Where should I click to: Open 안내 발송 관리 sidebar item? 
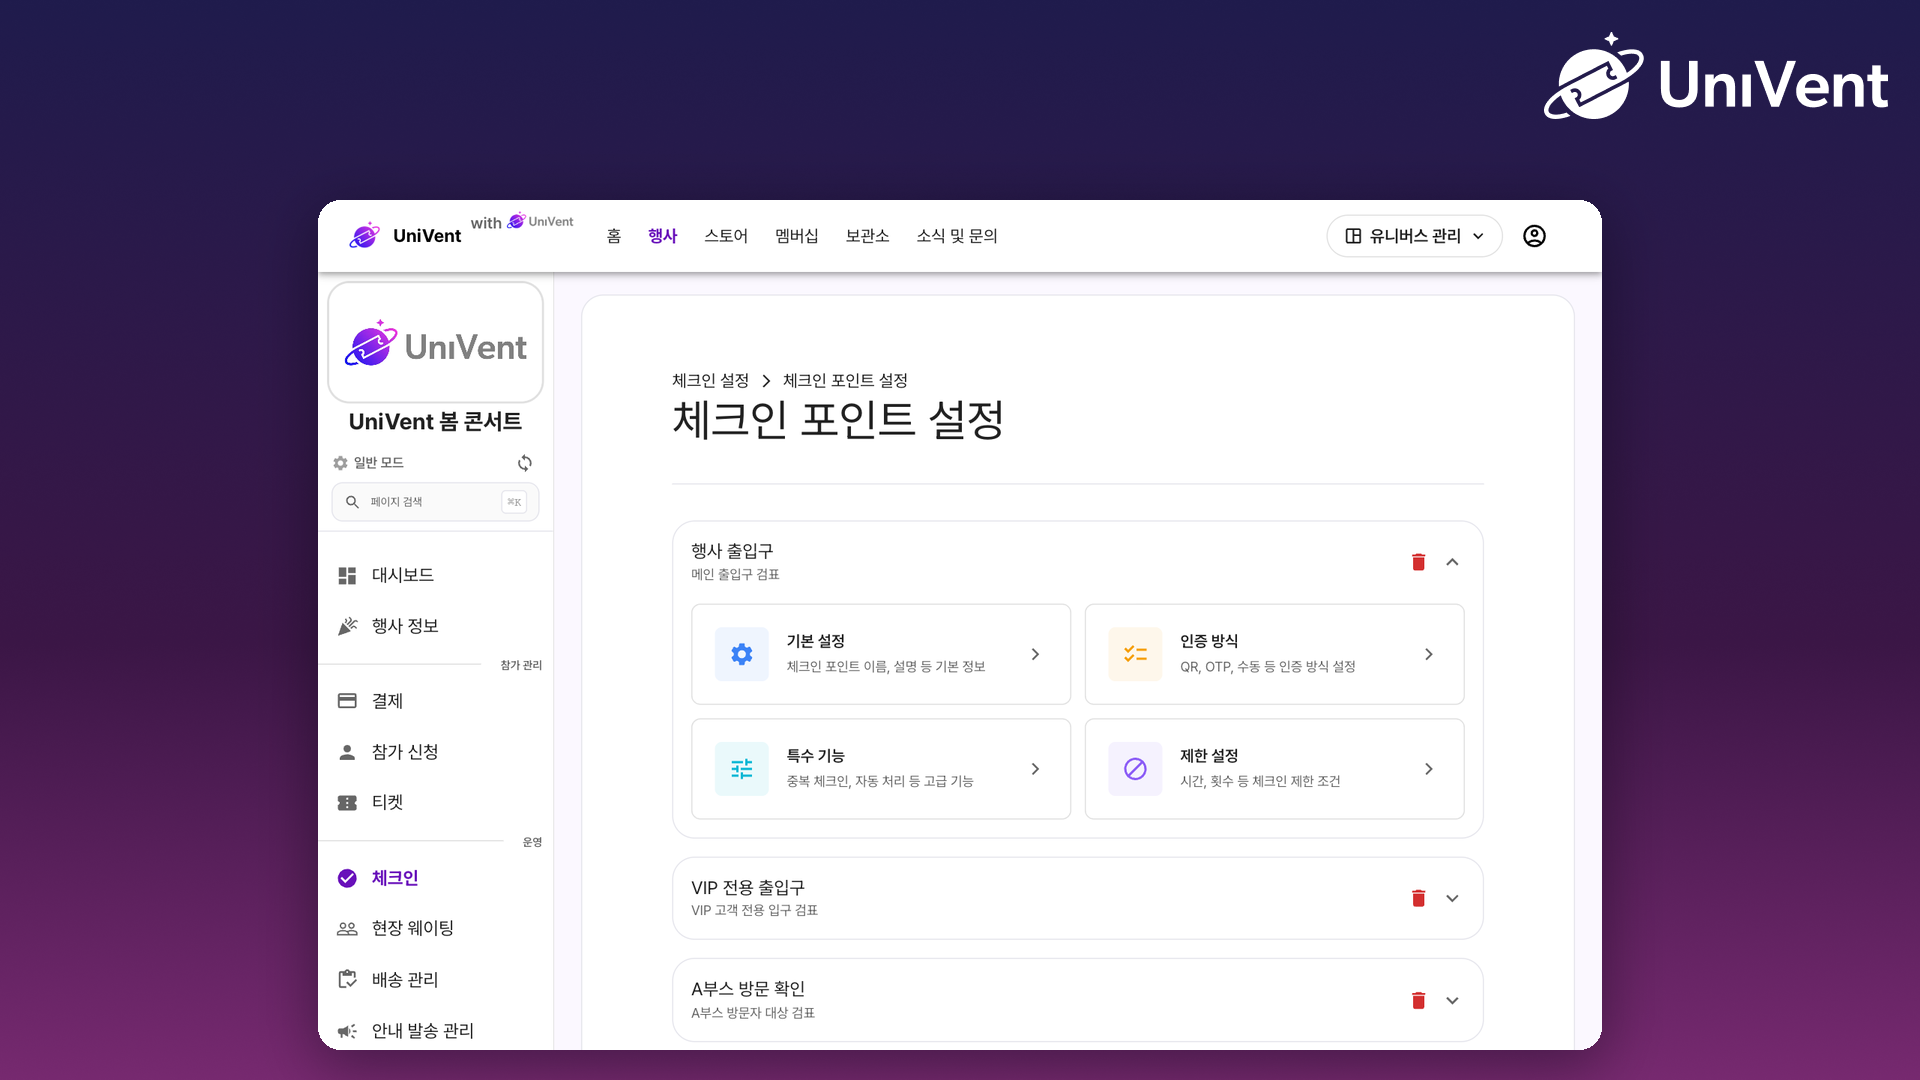click(435, 1031)
